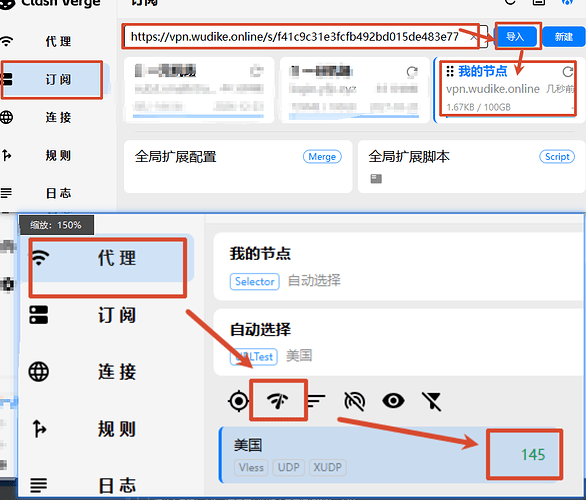Toggle the node filter with the crossed-funnel icon
The image size is (586, 500).
tap(432, 402)
